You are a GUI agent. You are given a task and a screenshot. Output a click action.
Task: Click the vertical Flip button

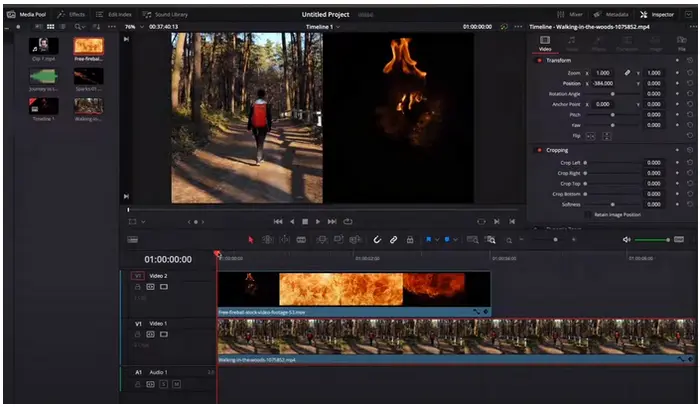[x=606, y=136]
